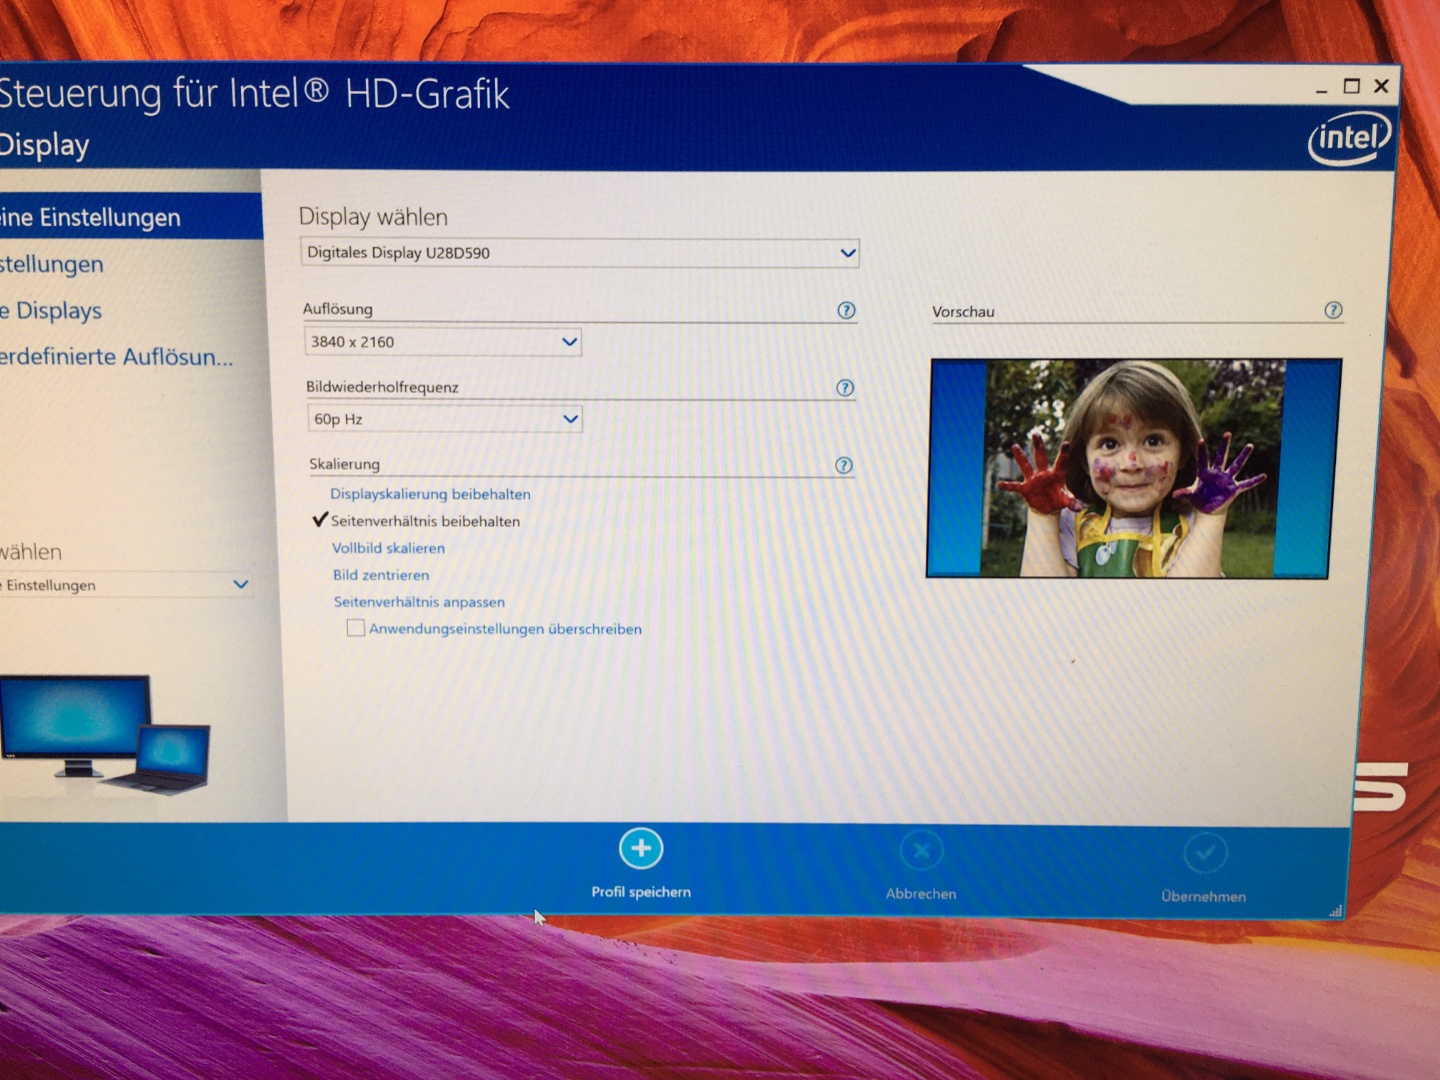The image size is (1440, 1080).
Task: Open help for Vorschau preview
Action: tap(1333, 310)
